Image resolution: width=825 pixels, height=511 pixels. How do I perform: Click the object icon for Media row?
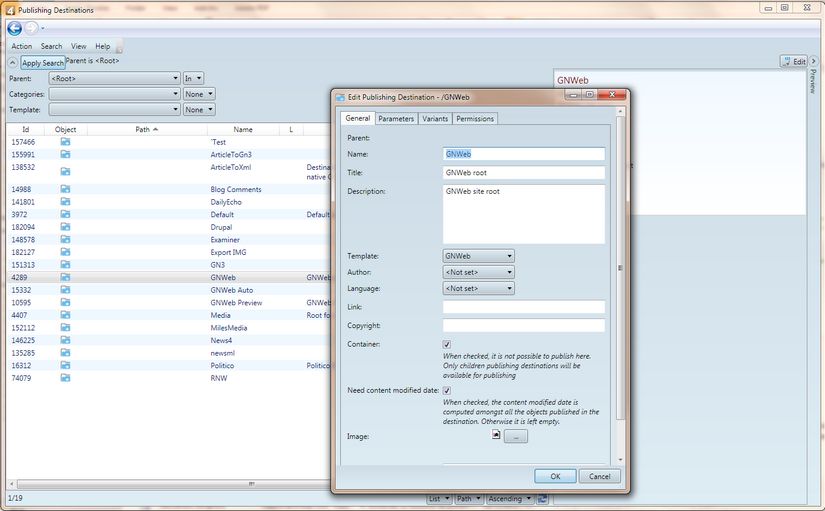[65, 315]
